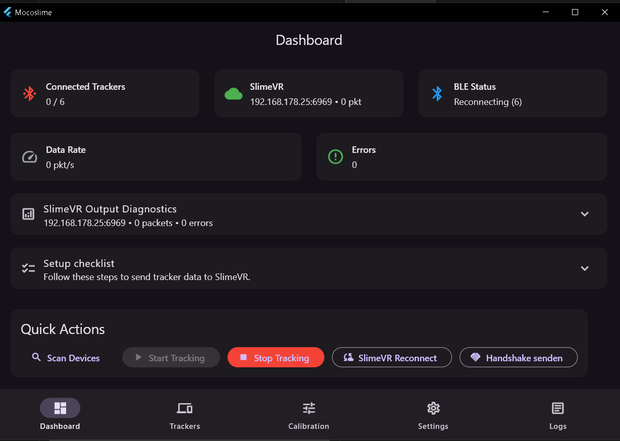Click the blue Bluetooth BLE Status icon

point(437,94)
